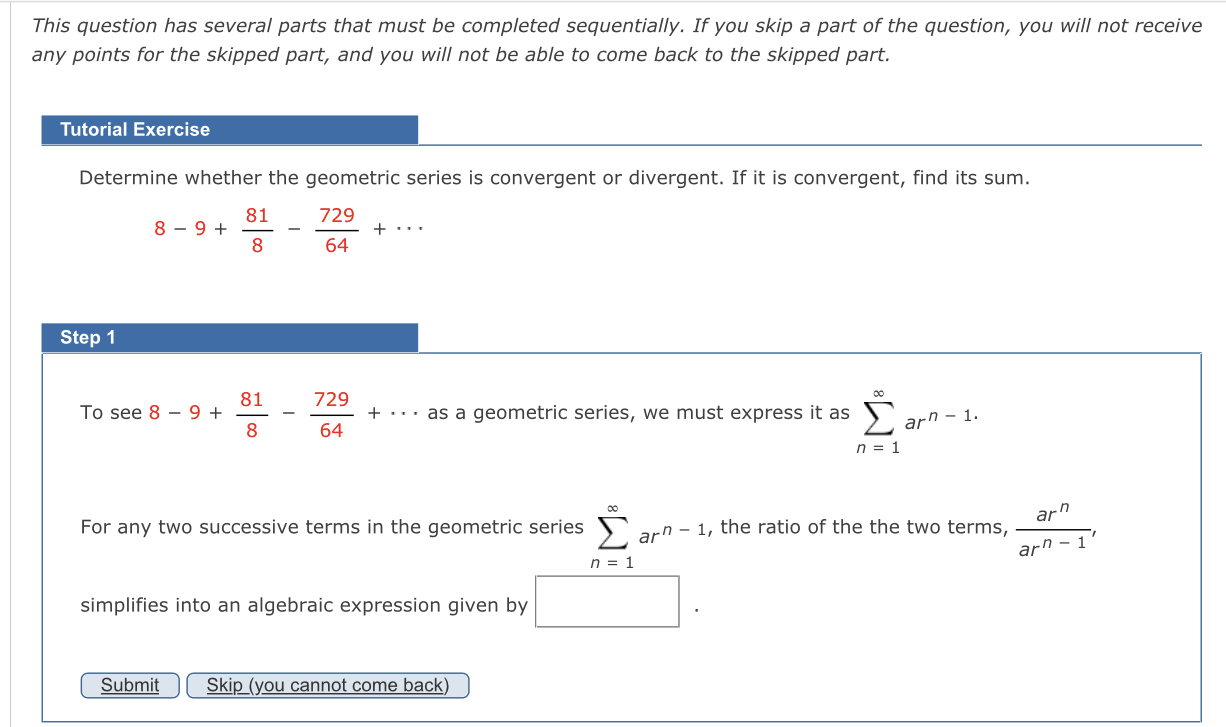Screen dimensions: 1226x727
Task: Click the n = 1 subscript under sigma
Action: pyautogui.click(x=878, y=448)
